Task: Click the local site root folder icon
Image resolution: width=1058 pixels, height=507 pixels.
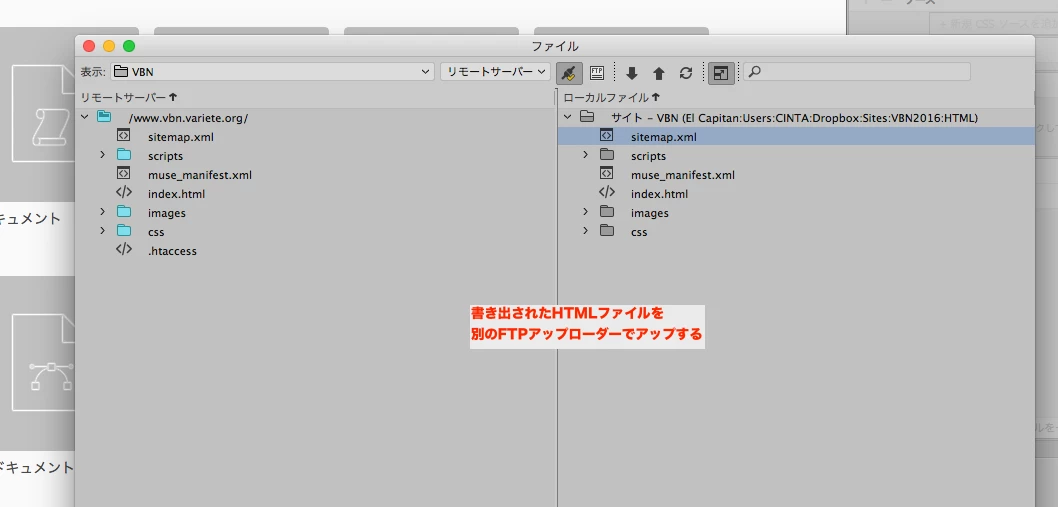Action: (587, 116)
